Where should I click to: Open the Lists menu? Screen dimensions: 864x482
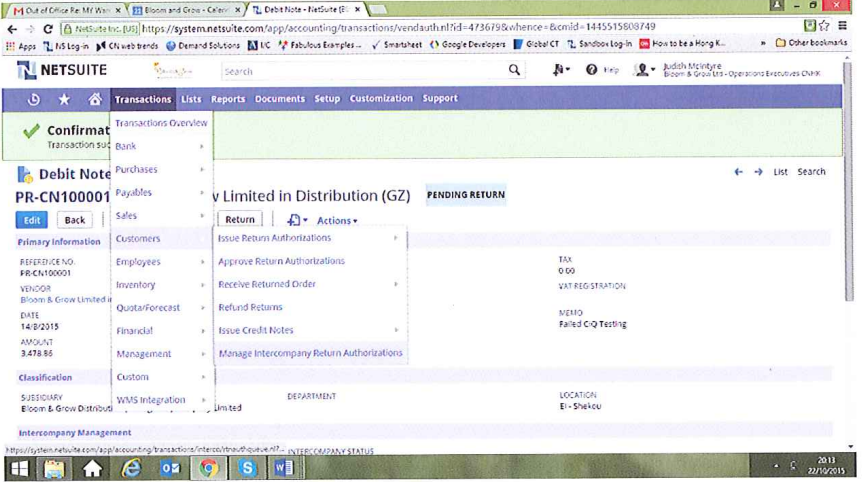[191, 99]
